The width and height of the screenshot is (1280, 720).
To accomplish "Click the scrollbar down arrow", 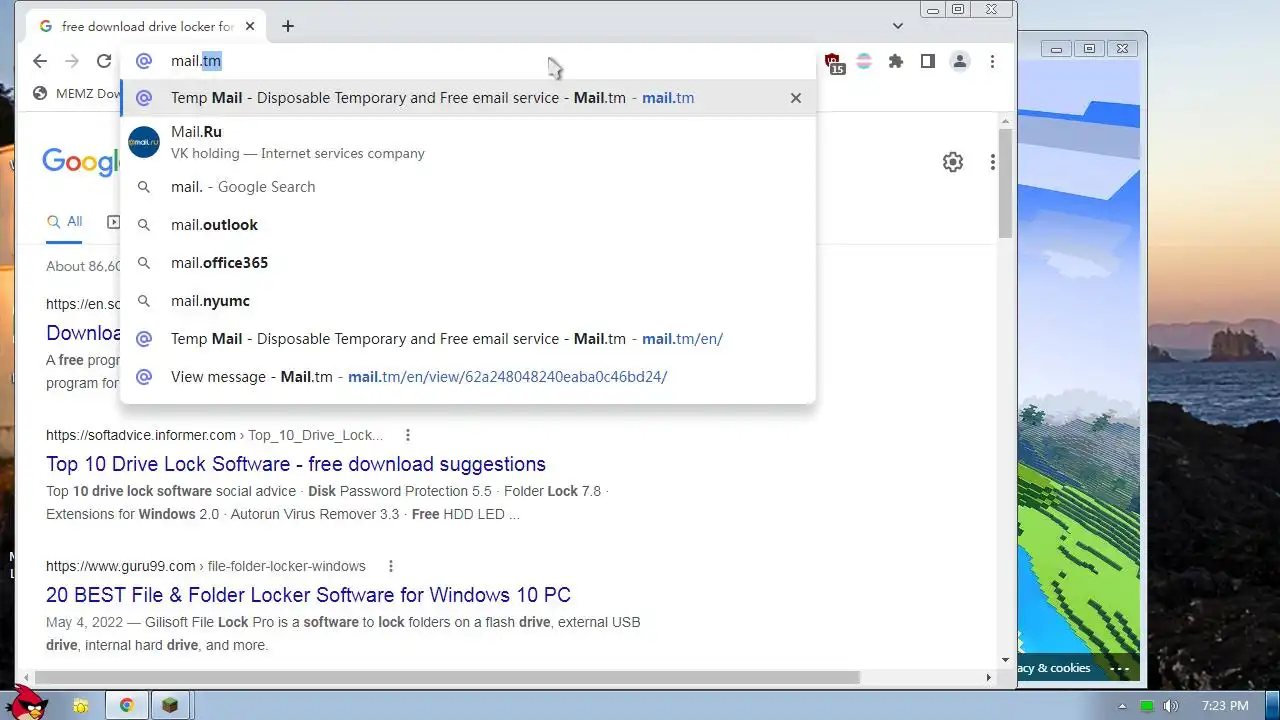I will 1006,660.
